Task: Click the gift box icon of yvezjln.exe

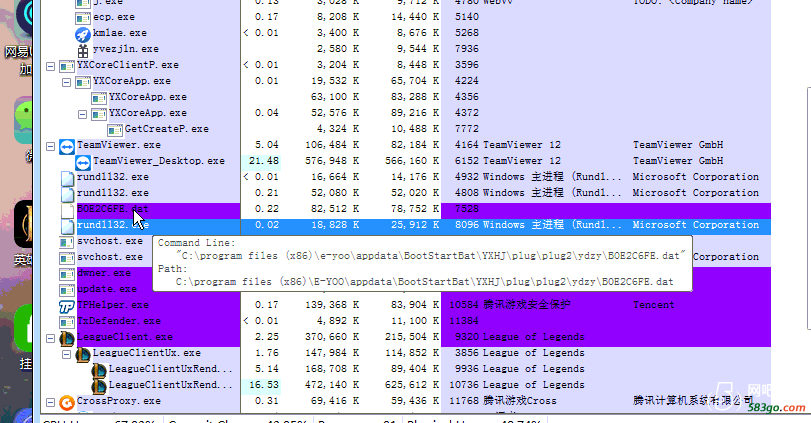Action: (83, 50)
